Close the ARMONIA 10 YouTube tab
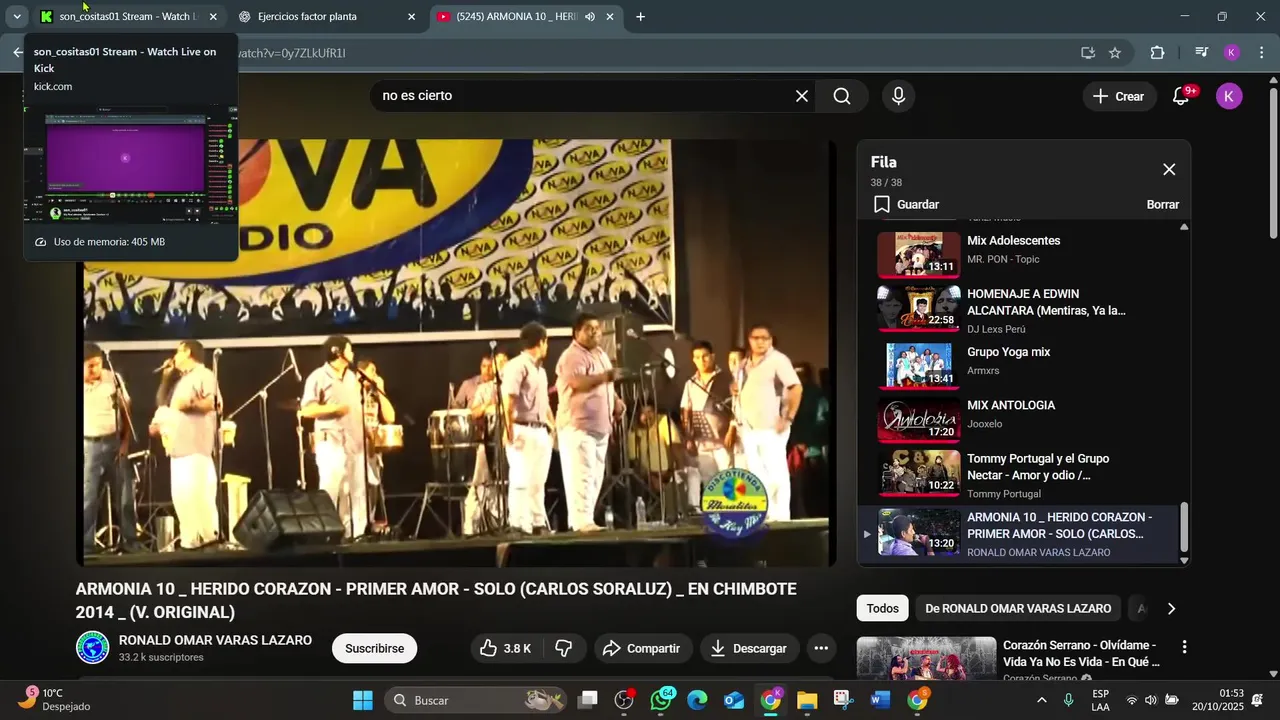Image resolution: width=1280 pixels, height=720 pixels. point(610,17)
